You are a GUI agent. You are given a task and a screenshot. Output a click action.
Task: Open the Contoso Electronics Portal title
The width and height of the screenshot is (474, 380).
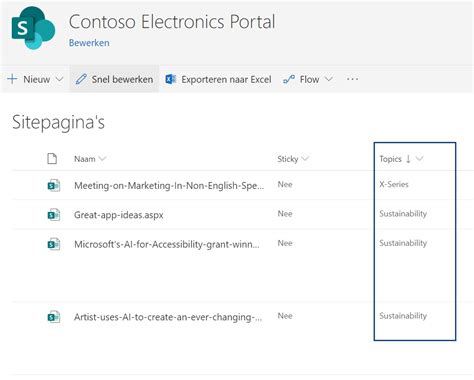coord(172,22)
